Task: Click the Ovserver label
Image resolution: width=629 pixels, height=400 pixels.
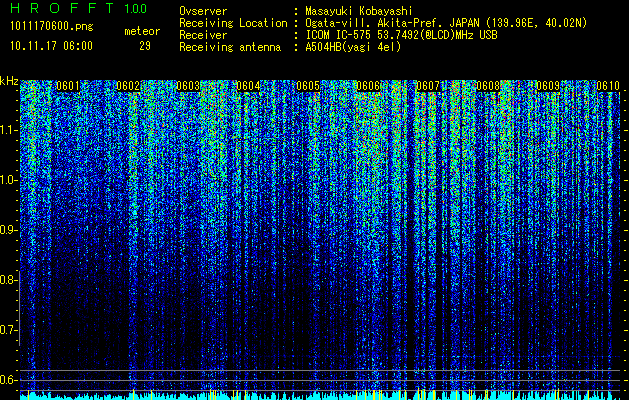Action: [x=203, y=11]
